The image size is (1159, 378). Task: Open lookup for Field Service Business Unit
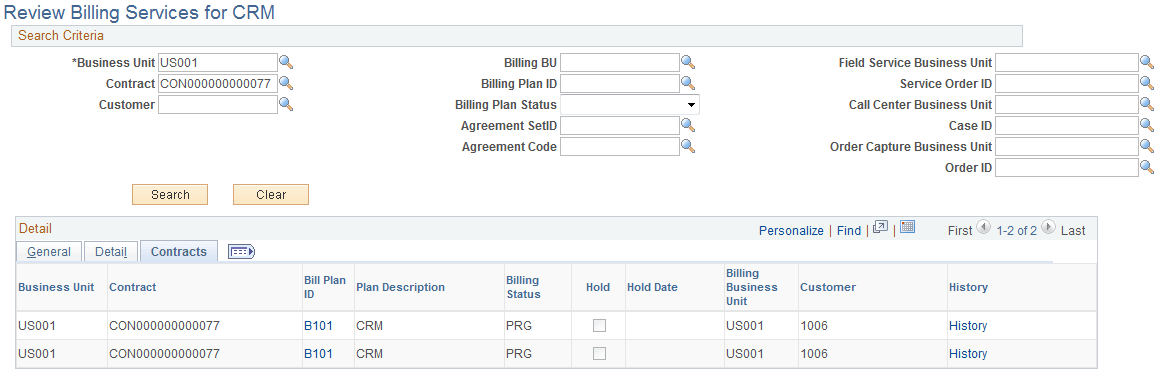pos(1147,63)
